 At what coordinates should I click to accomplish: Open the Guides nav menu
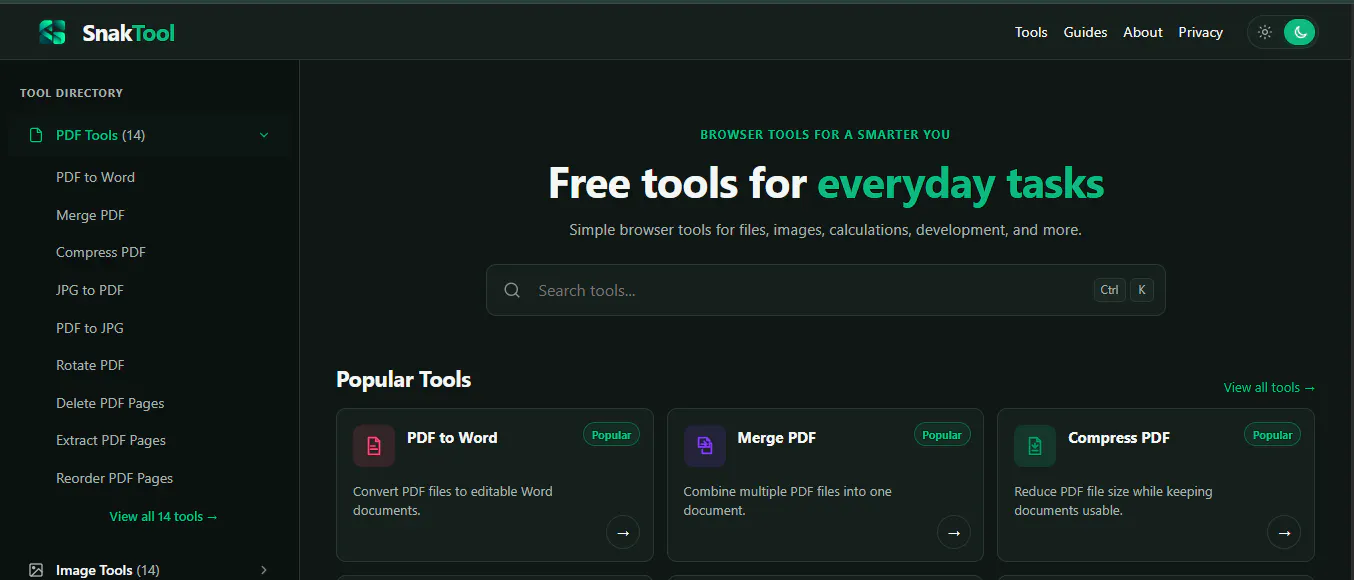click(1085, 32)
